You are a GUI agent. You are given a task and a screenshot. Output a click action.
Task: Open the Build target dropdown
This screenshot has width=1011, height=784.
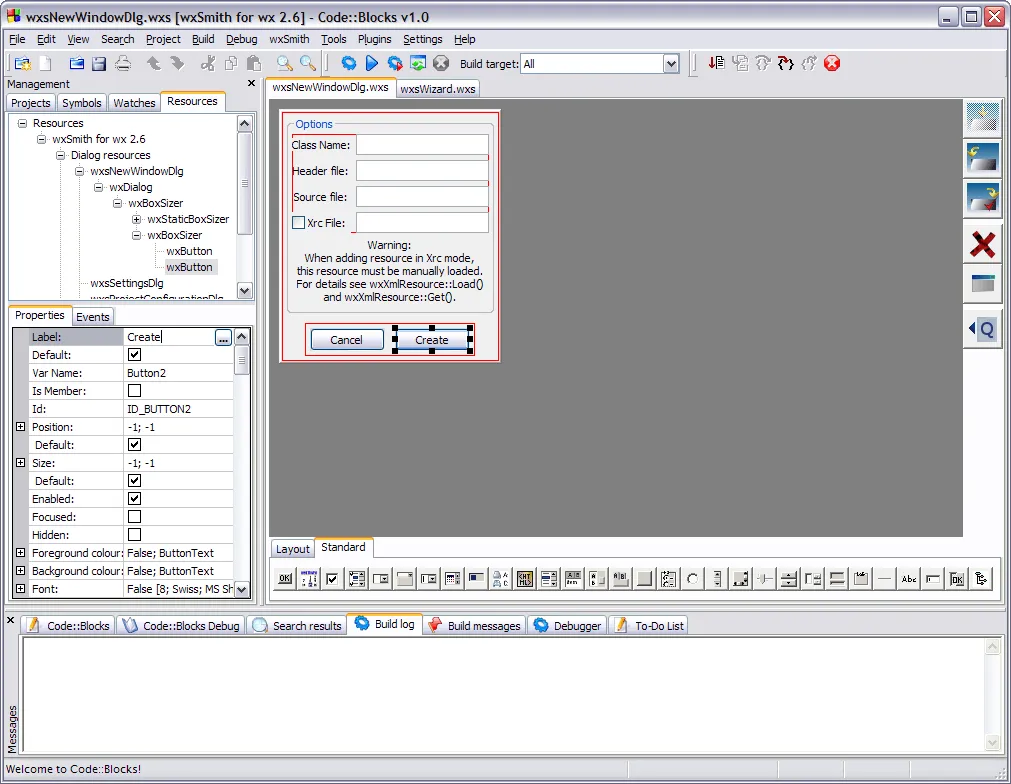(670, 63)
